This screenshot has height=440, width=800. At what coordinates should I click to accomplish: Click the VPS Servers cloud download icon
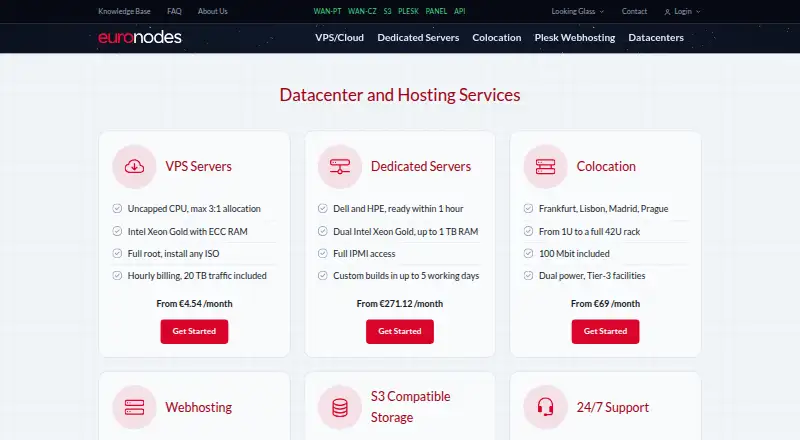(134, 166)
